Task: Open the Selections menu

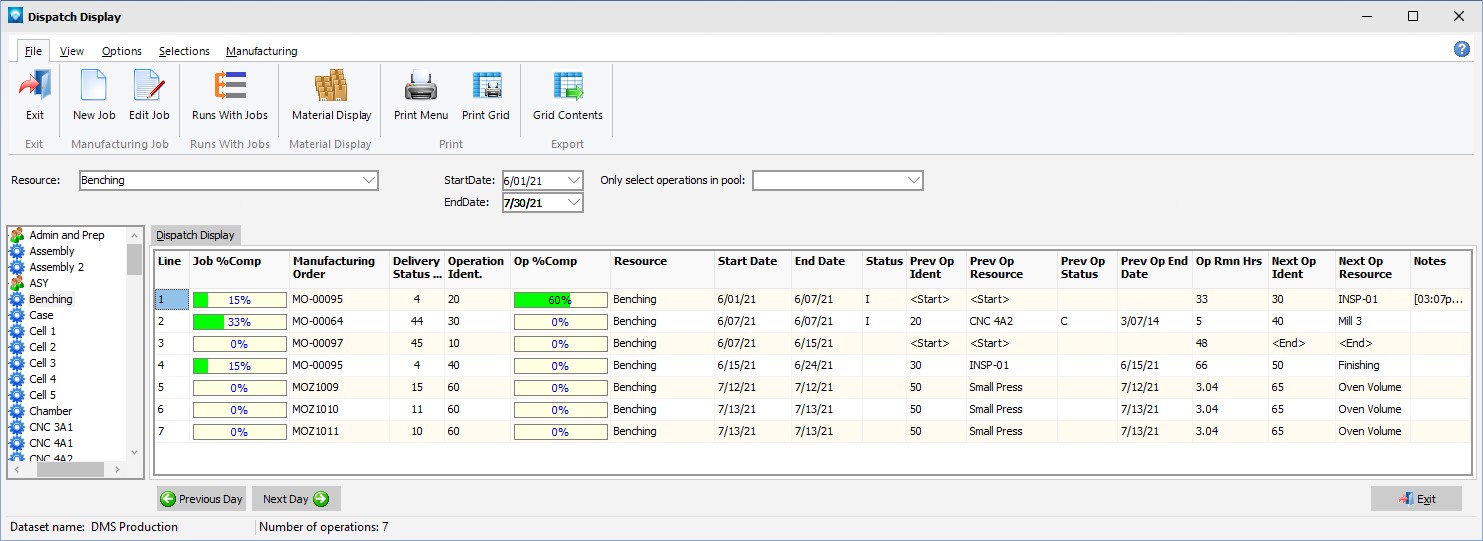Action: tap(184, 51)
